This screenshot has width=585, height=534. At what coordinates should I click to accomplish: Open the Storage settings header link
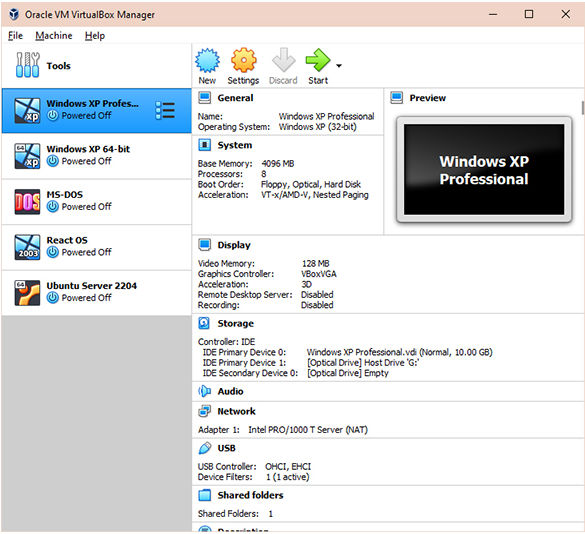tap(235, 323)
